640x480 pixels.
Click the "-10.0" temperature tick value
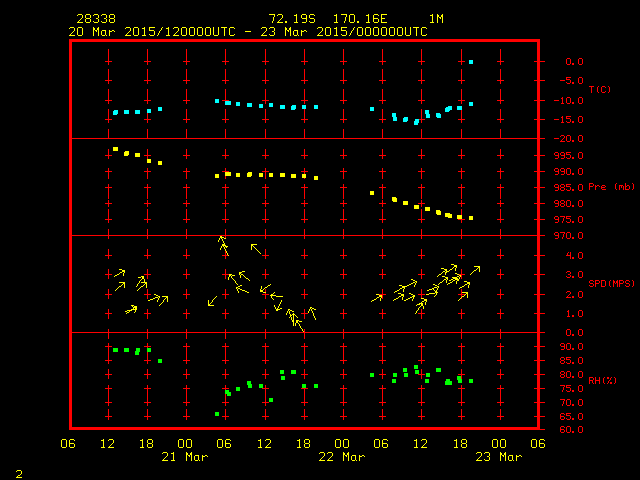(x=569, y=100)
